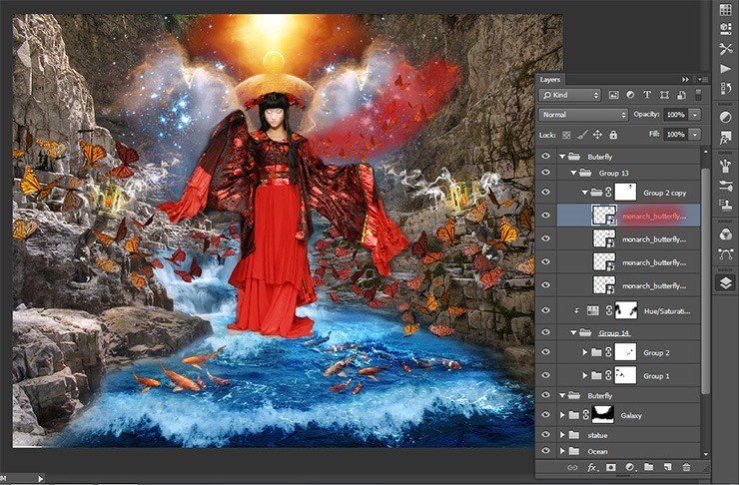This screenshot has height=485, width=739.
Task: Toggle lock transparent pixels
Action: point(567,135)
